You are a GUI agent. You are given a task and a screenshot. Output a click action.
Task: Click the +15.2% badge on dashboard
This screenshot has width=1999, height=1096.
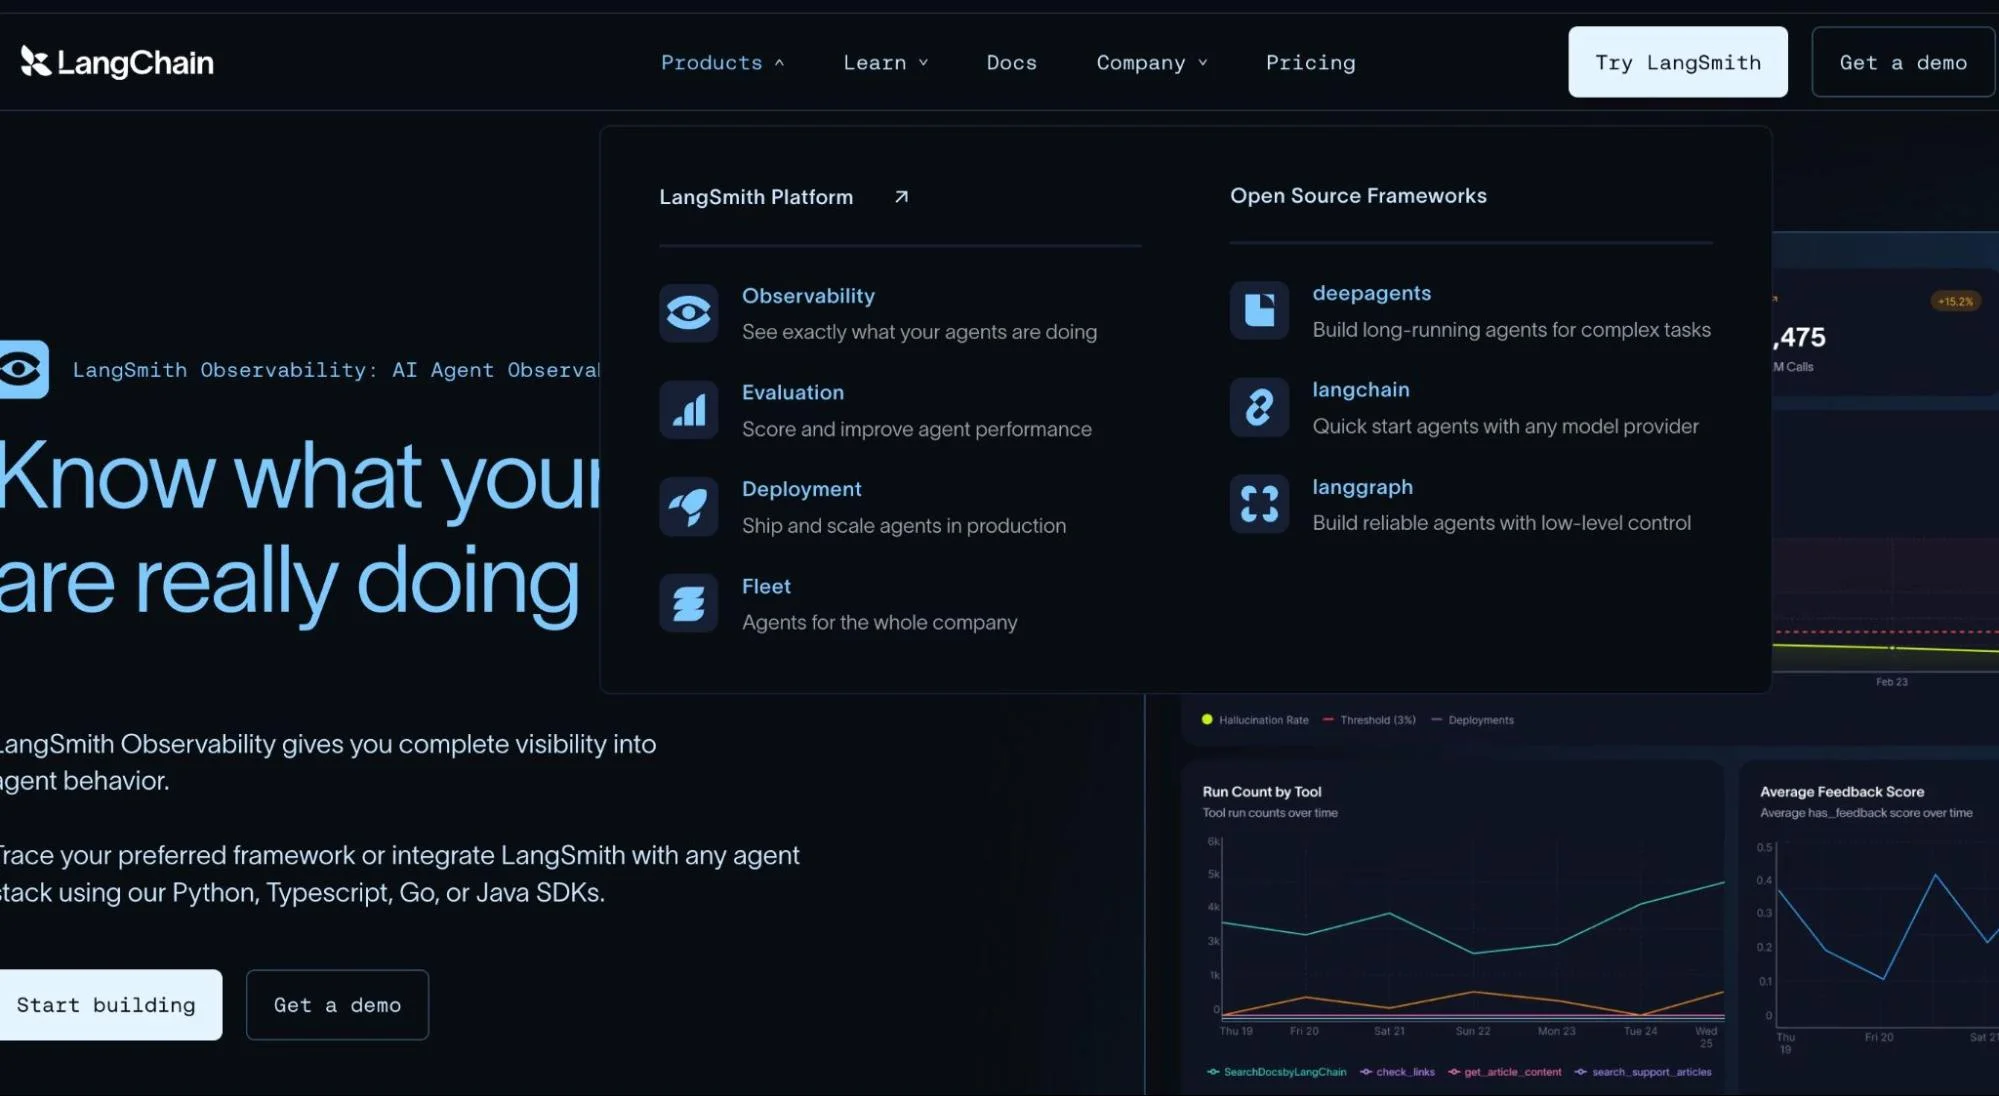[x=1954, y=301]
